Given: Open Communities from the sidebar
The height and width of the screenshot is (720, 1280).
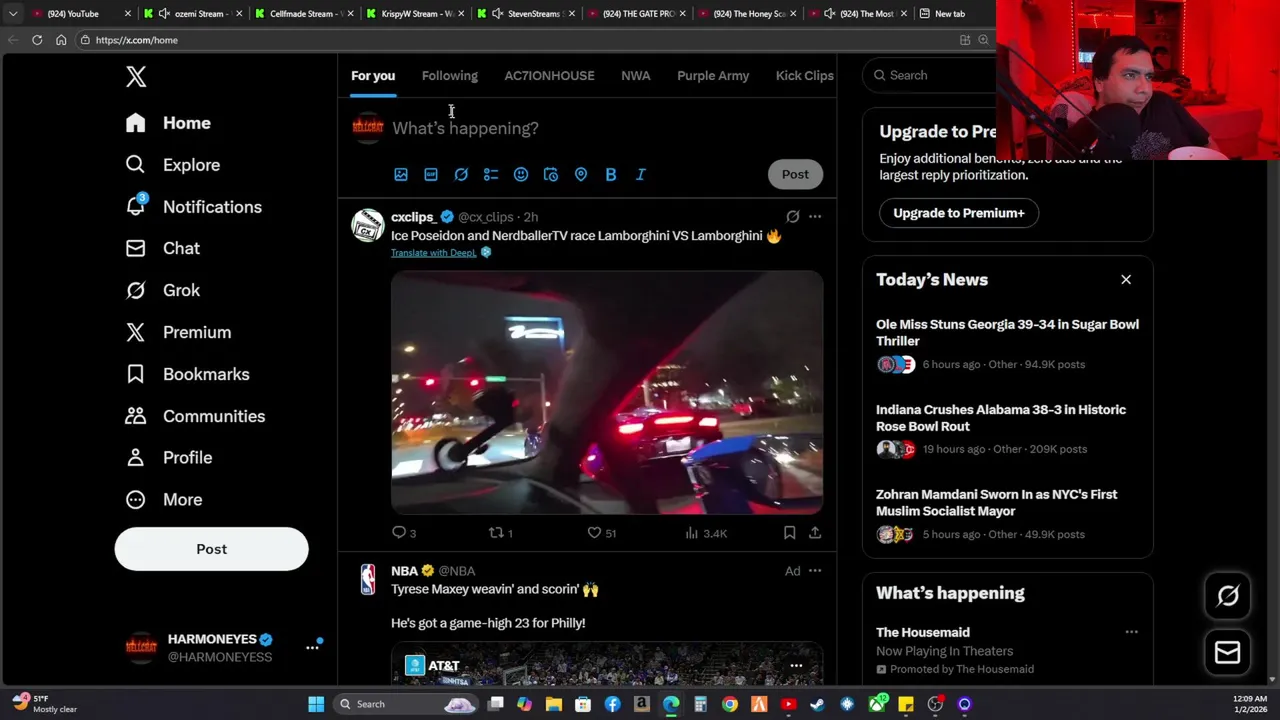Looking at the screenshot, I should (196, 416).
